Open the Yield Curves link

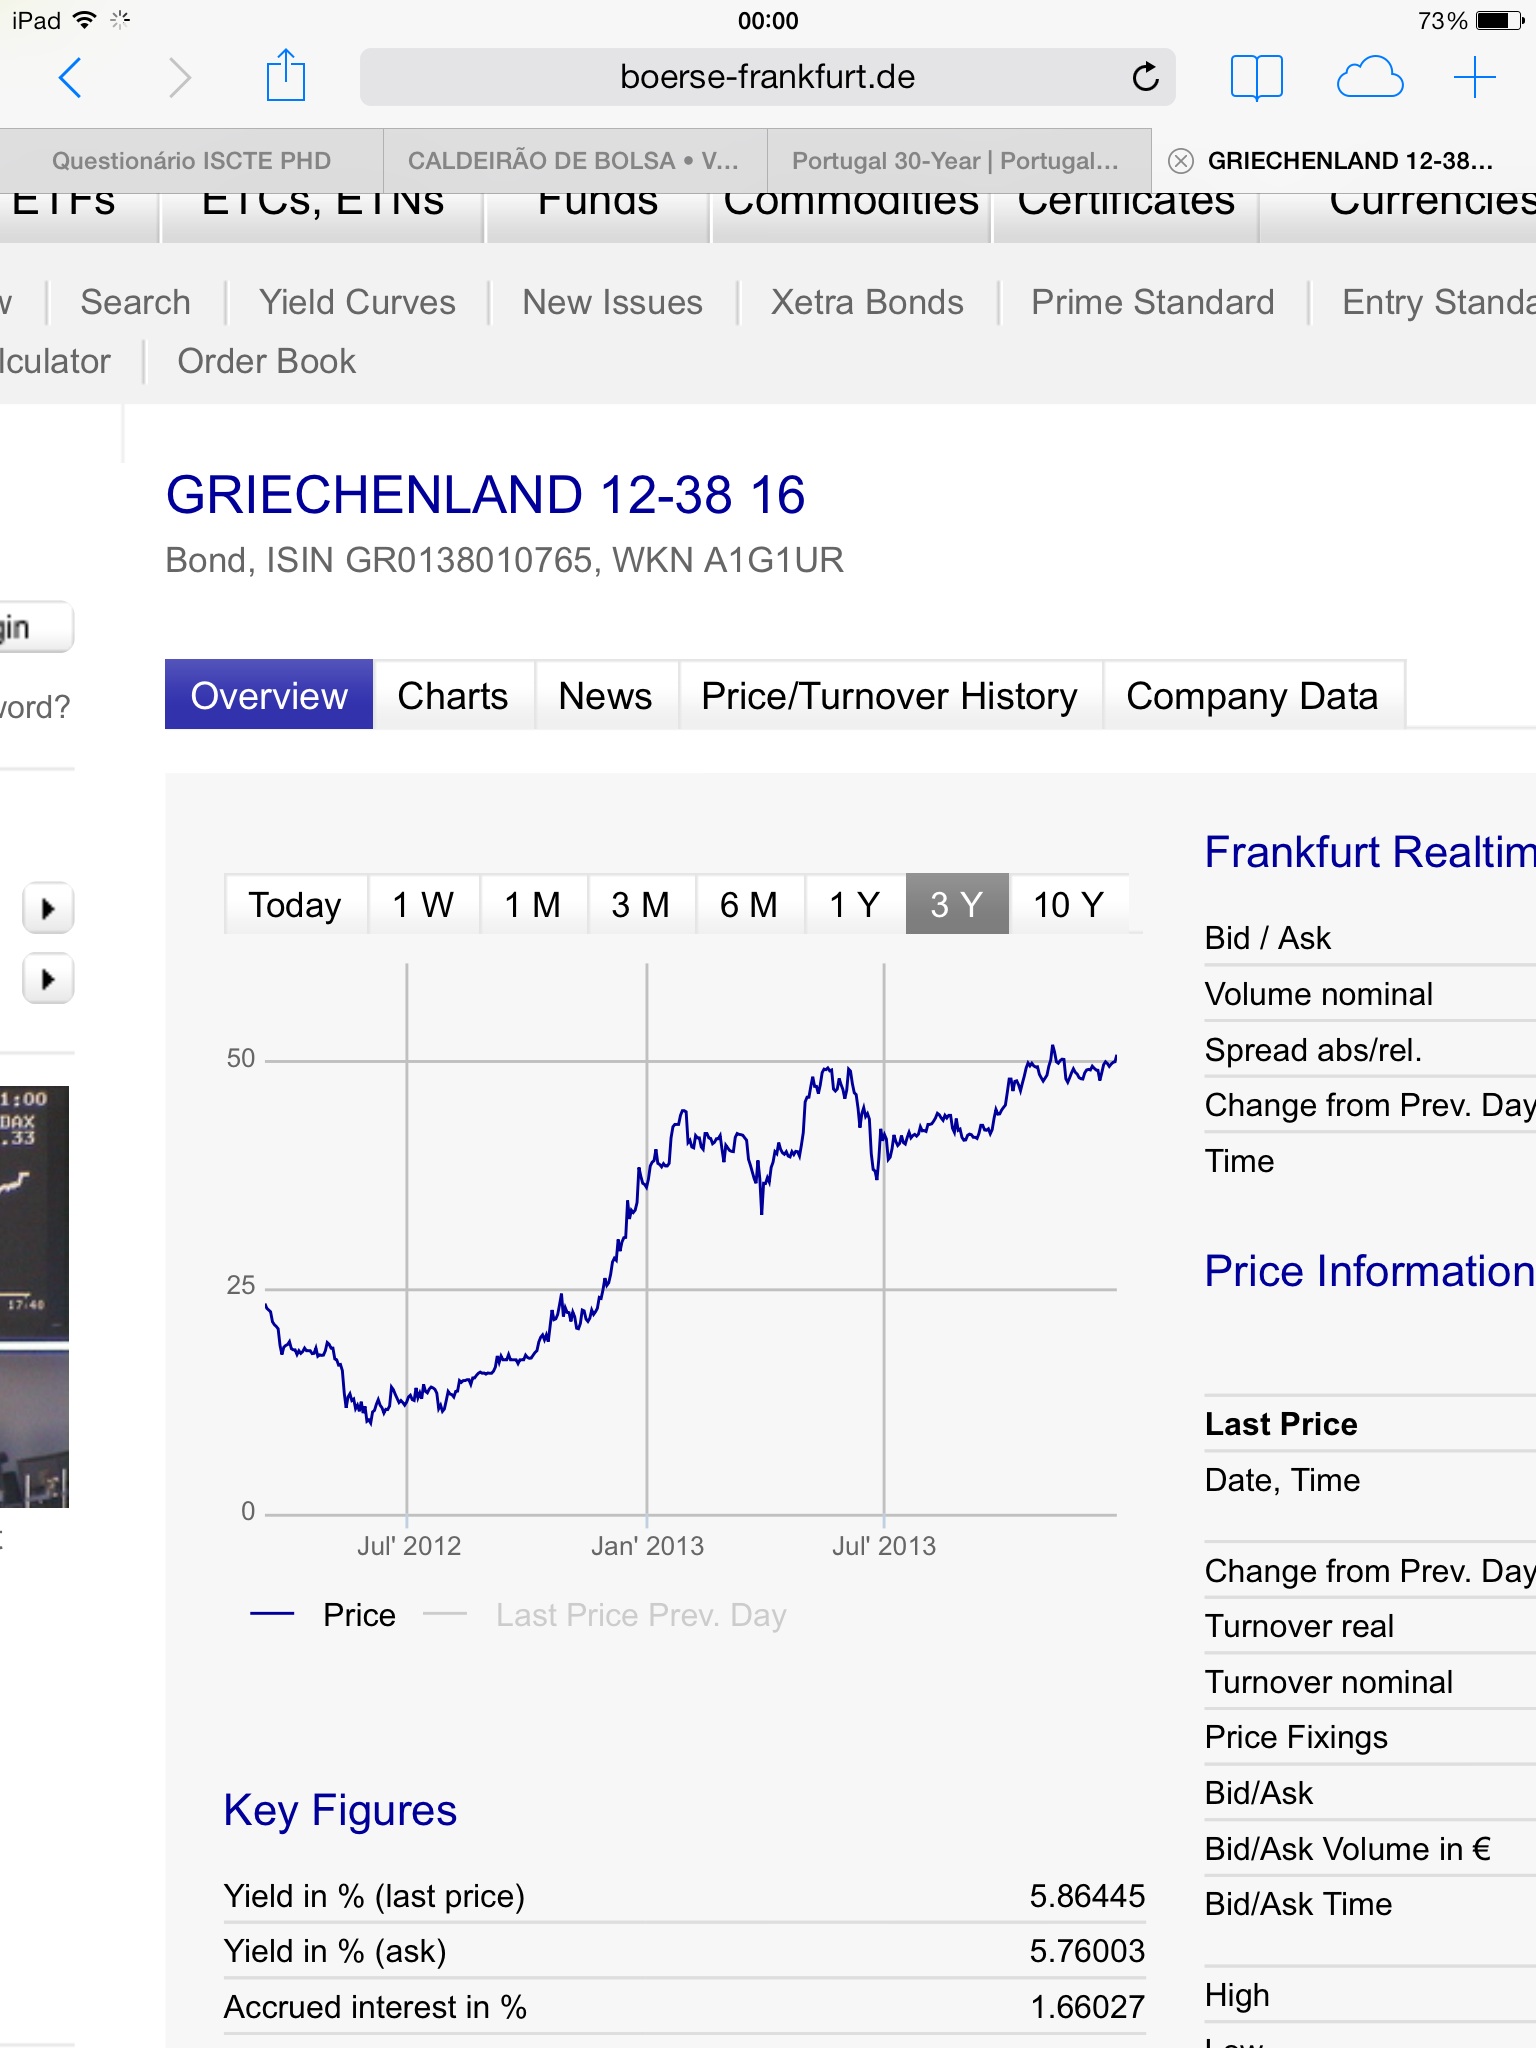click(x=357, y=302)
